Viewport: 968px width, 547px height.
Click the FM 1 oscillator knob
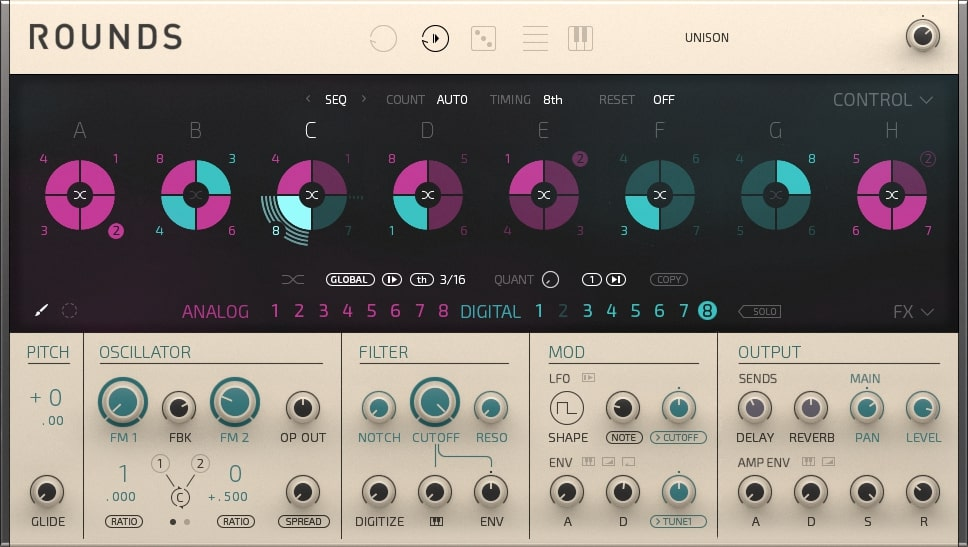tap(123, 402)
